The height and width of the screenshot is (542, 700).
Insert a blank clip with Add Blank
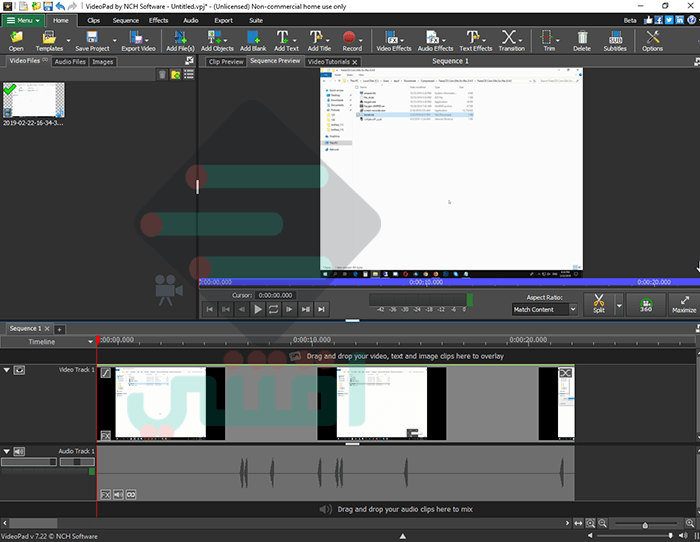(x=253, y=41)
